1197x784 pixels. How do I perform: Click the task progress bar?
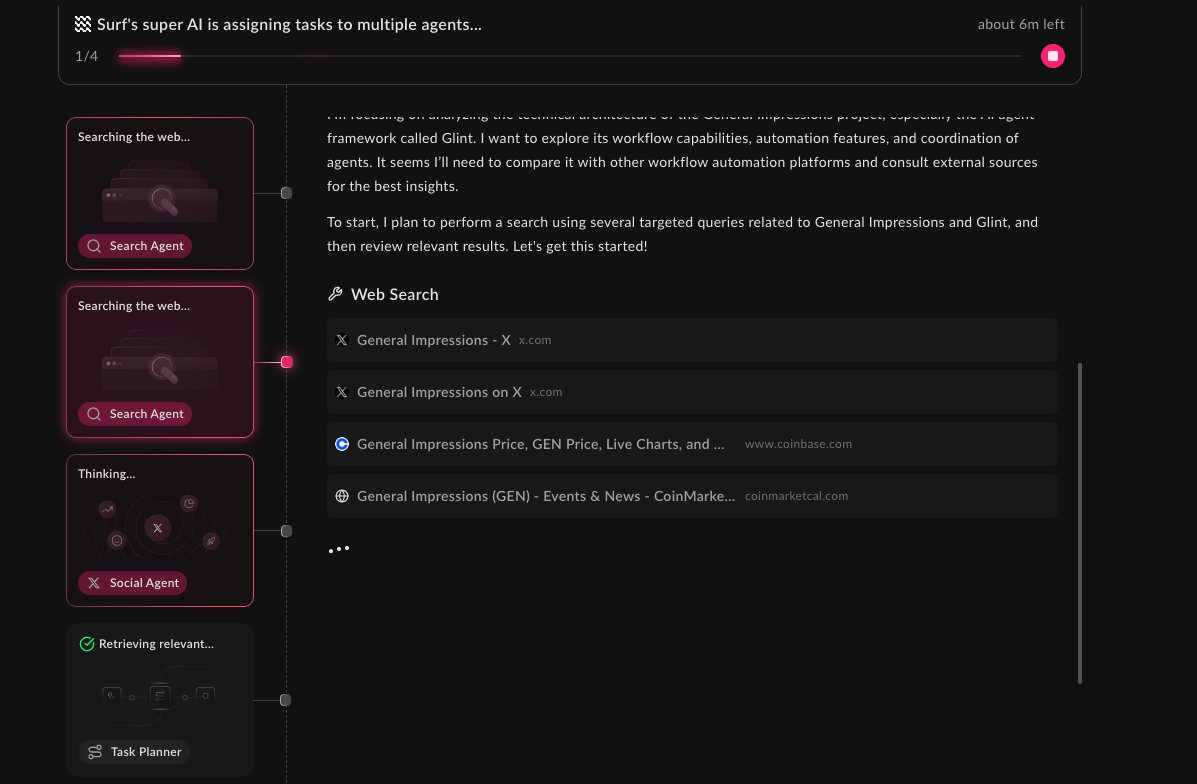(568, 56)
